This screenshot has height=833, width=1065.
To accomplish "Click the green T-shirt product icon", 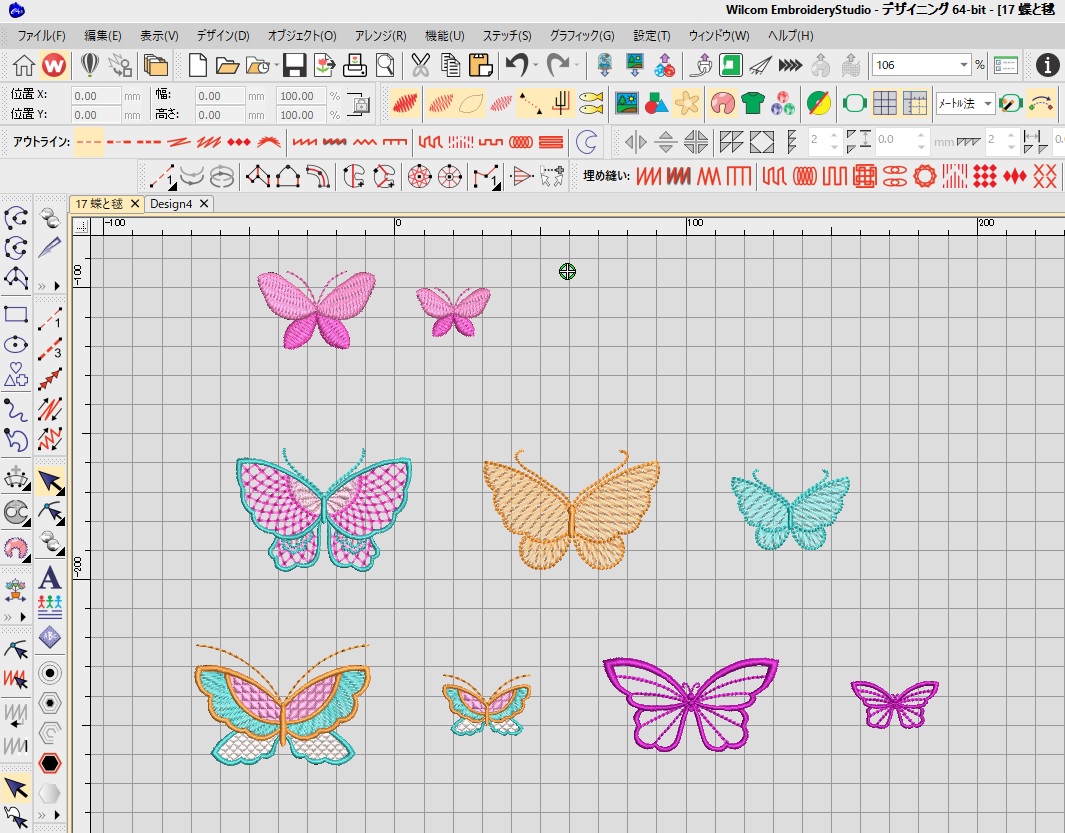I will coord(753,103).
